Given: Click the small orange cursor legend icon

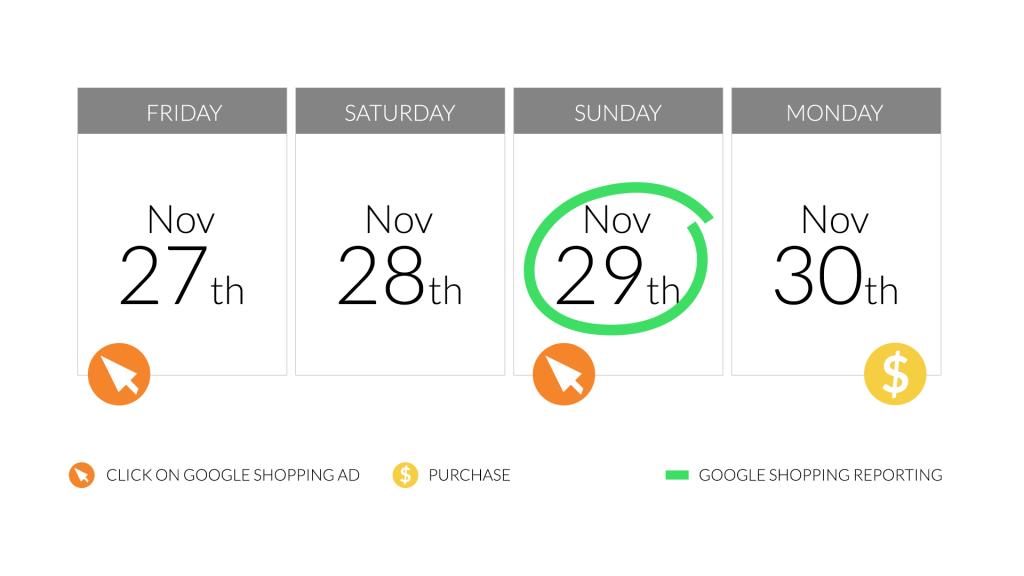Looking at the screenshot, I should coord(82,475).
